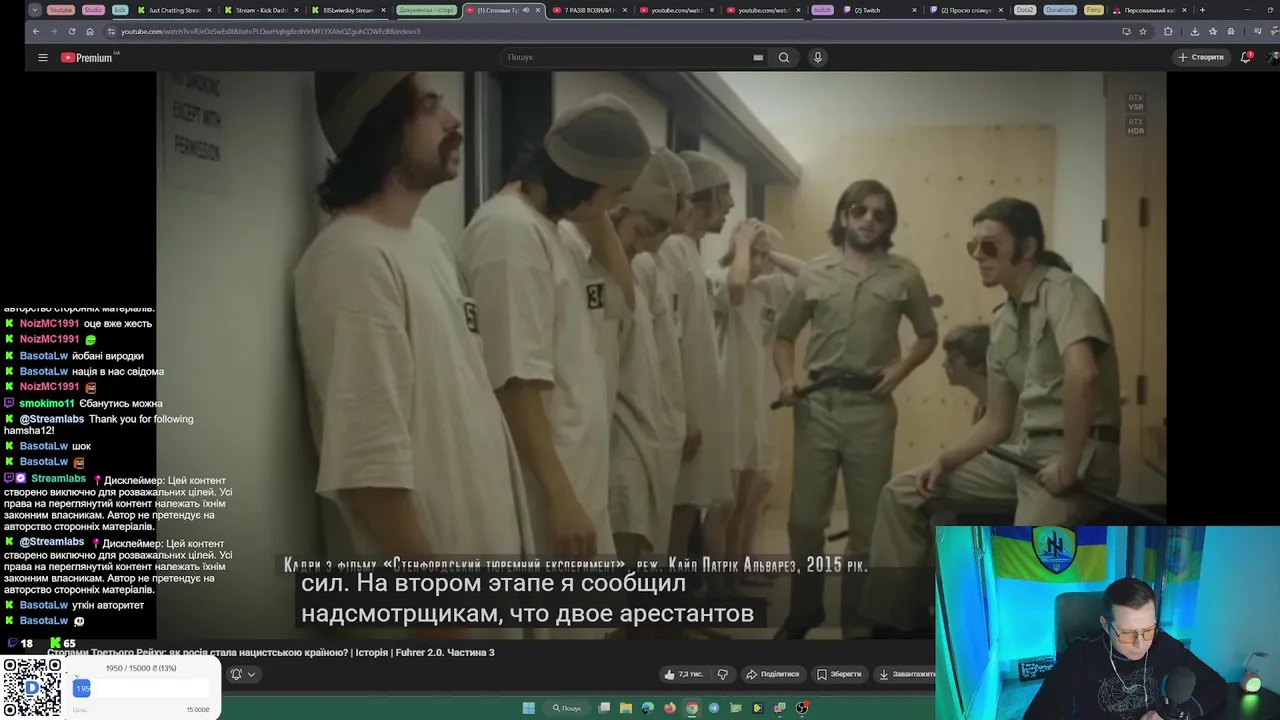Image resolution: width=1280 pixels, height=720 pixels.
Task: Click chat message 'утків авторитет'
Action: point(108,605)
